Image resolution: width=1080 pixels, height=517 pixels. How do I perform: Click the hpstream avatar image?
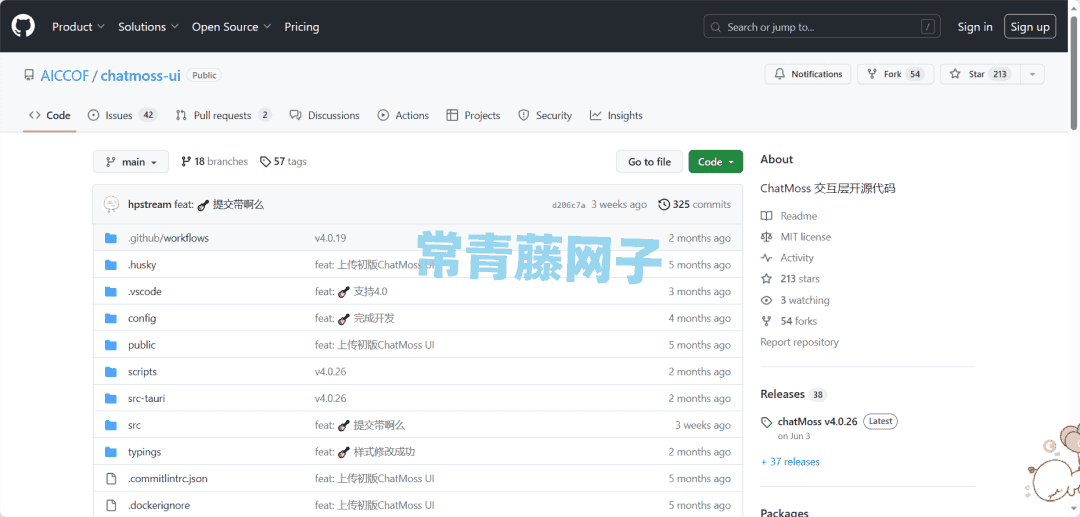111,204
